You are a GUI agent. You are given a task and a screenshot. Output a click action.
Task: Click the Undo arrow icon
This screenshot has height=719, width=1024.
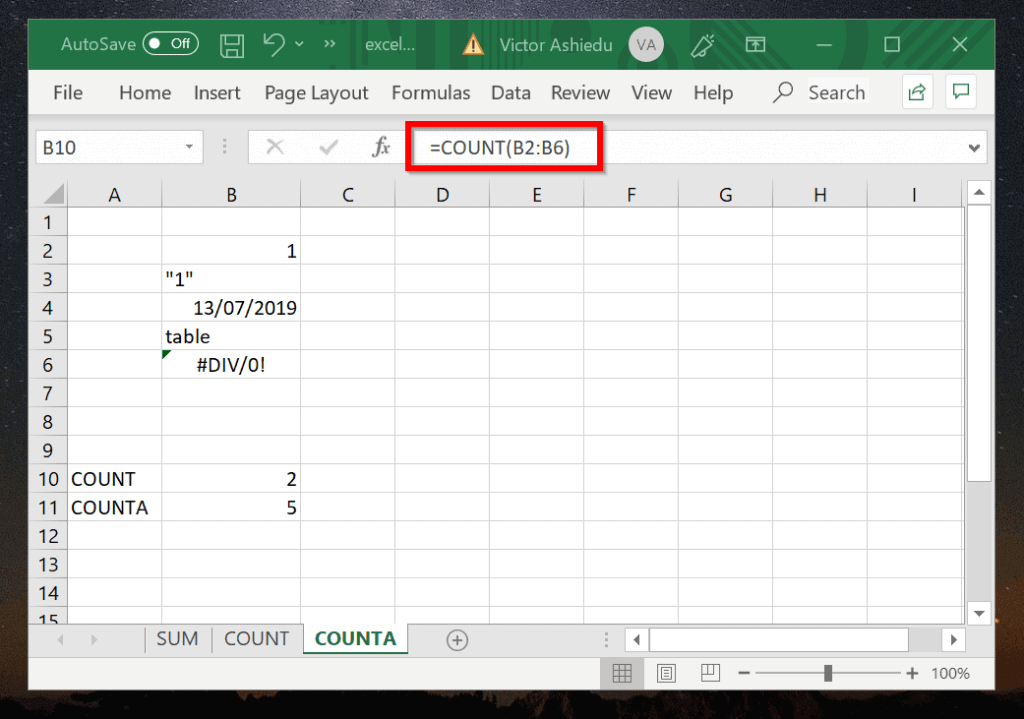[274, 44]
